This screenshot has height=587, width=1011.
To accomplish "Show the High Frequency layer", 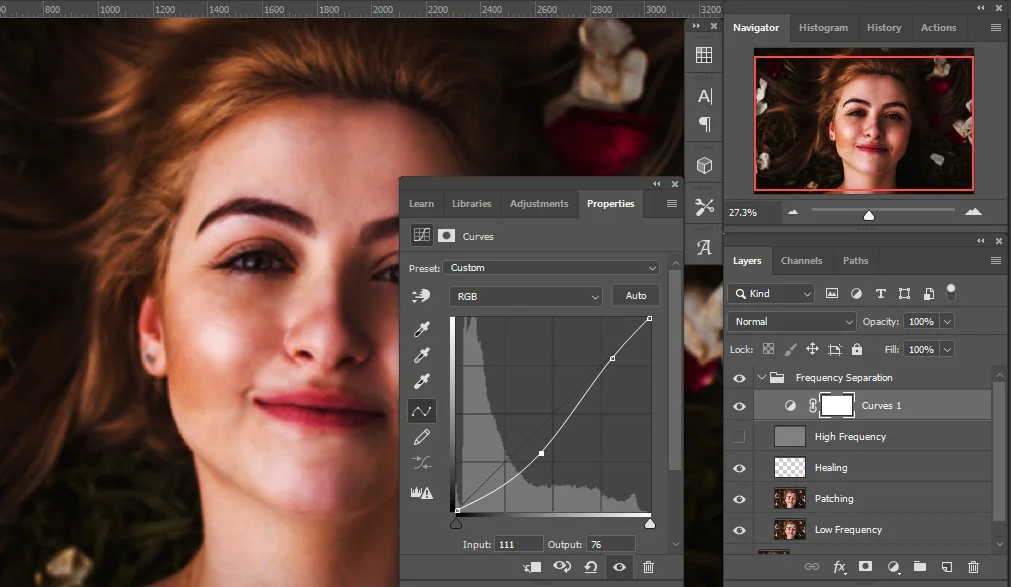I will 739,437.
